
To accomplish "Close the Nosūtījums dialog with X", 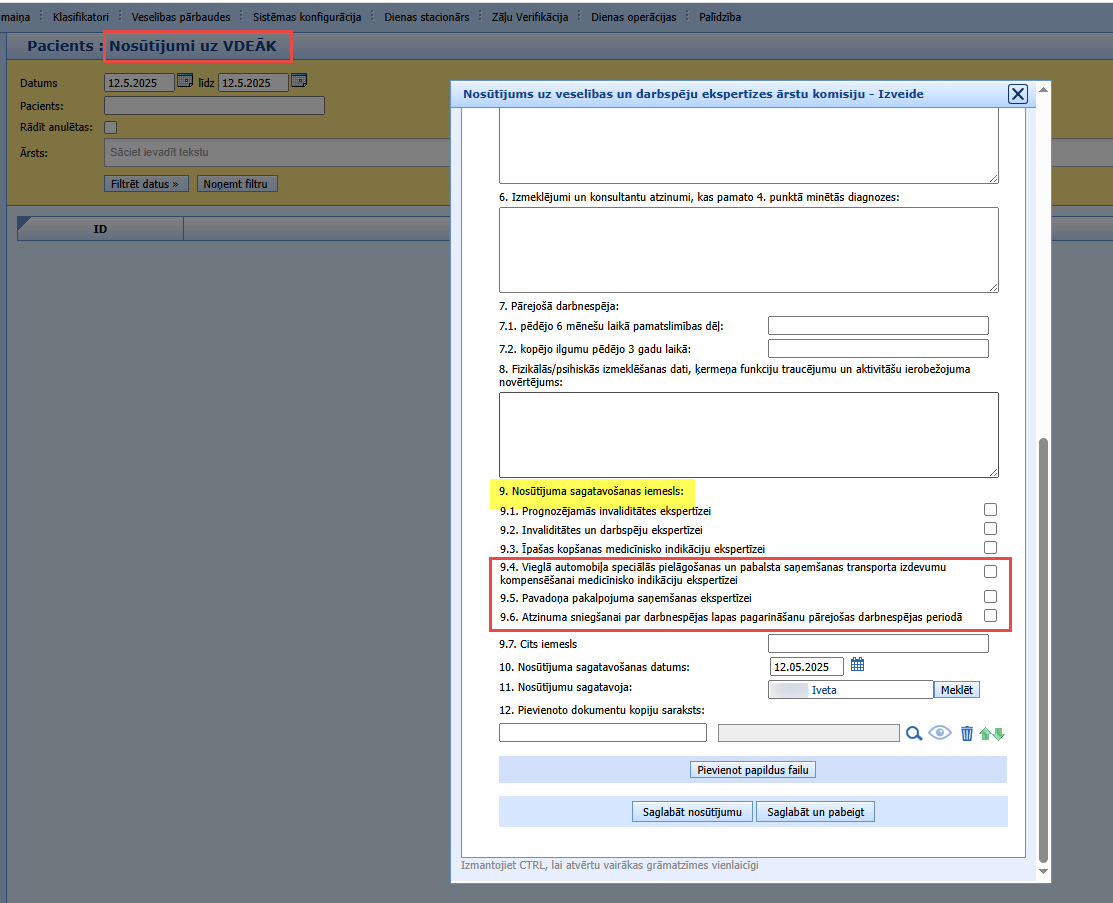I will point(1018,94).
